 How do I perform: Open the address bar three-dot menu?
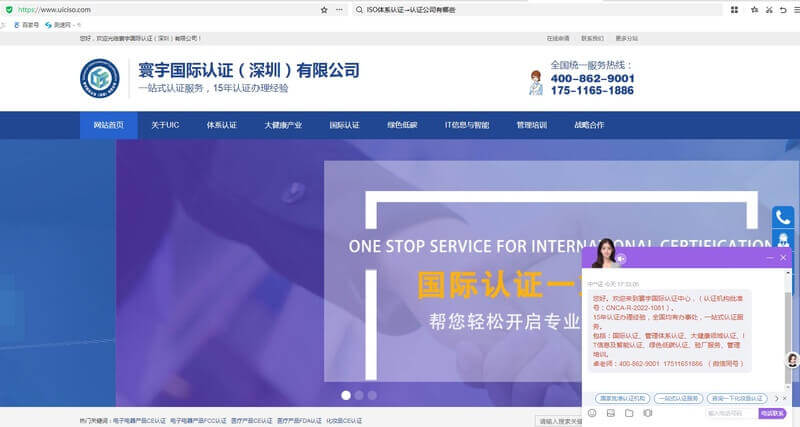(x=339, y=10)
